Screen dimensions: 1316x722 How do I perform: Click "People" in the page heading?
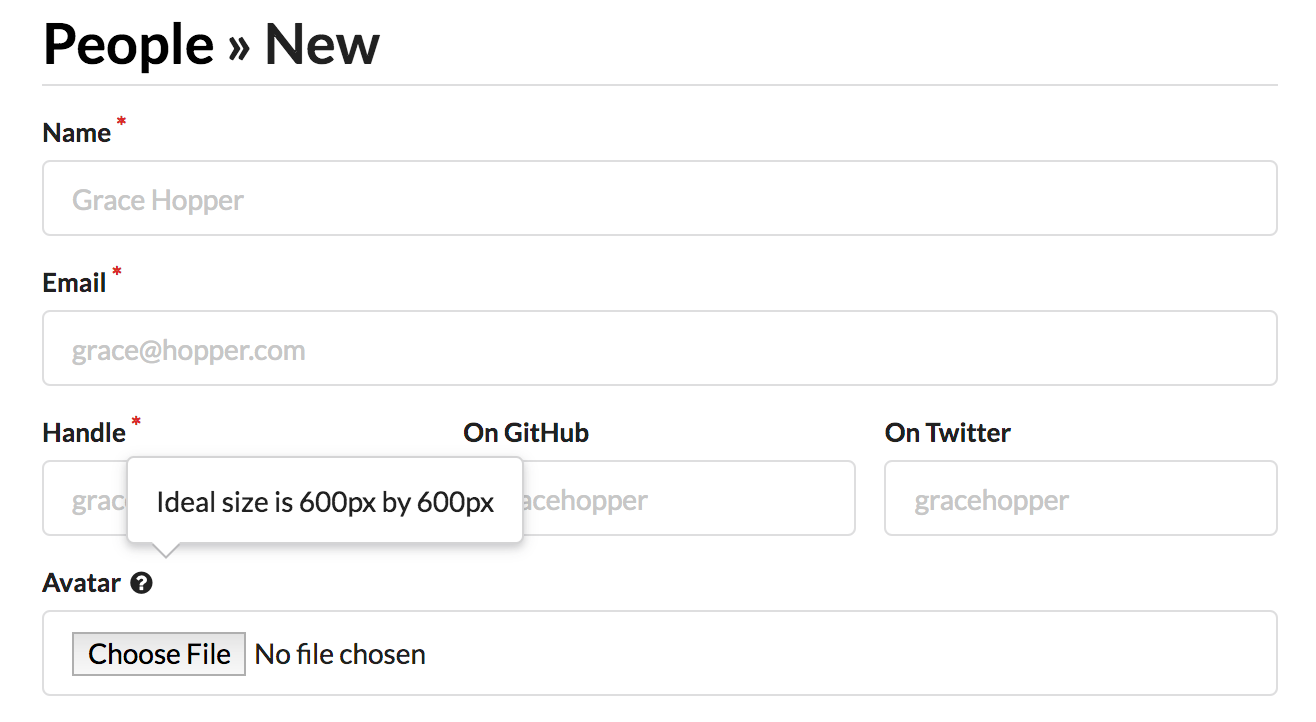pos(128,45)
